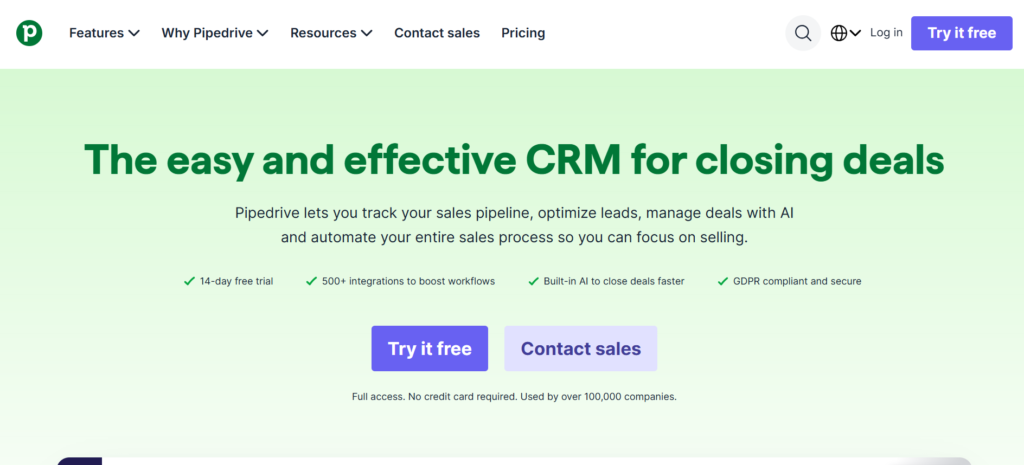The image size is (1024, 465).
Task: Click 'Built-in AI to close deals faster'
Action: [614, 281]
